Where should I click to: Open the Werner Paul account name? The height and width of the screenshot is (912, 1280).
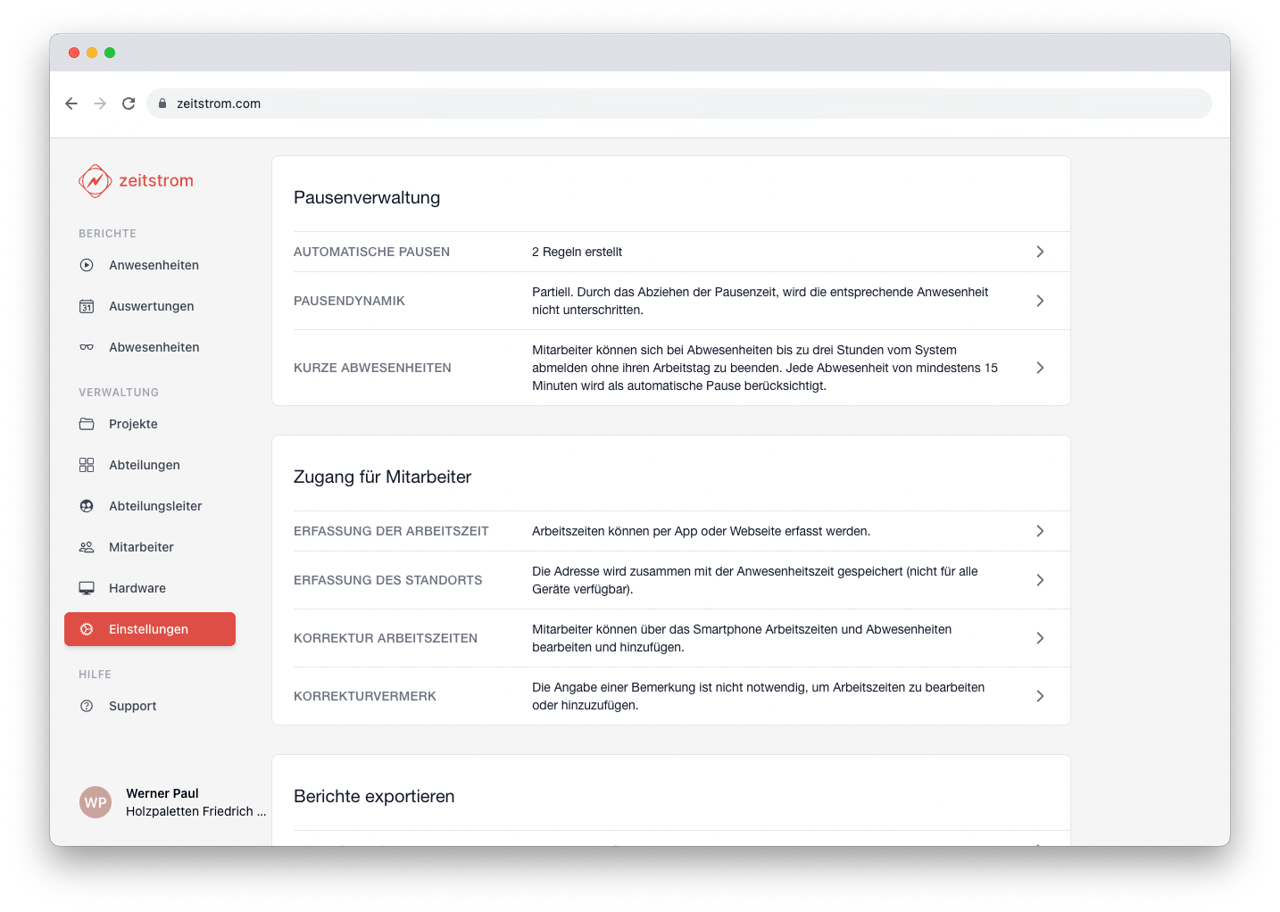click(x=162, y=793)
